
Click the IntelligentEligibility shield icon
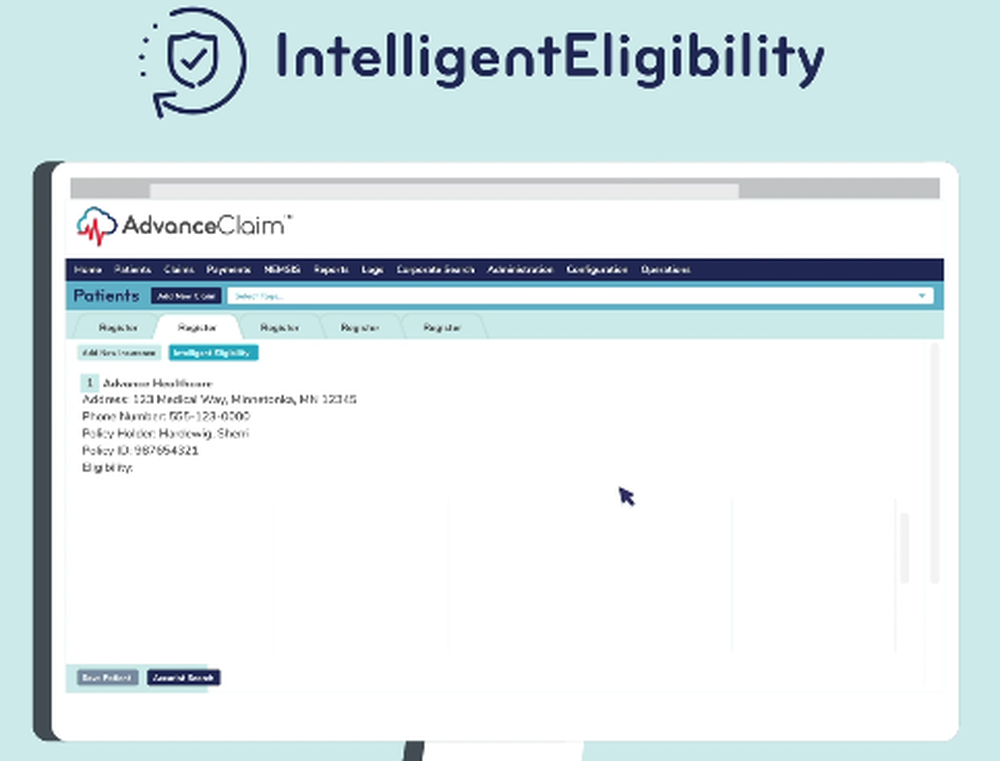click(190, 60)
